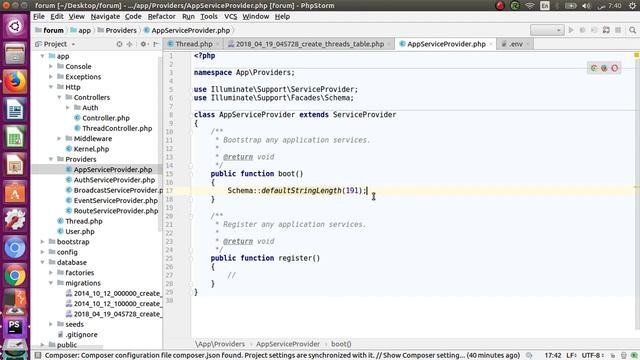Expand the Console folder

(51, 67)
